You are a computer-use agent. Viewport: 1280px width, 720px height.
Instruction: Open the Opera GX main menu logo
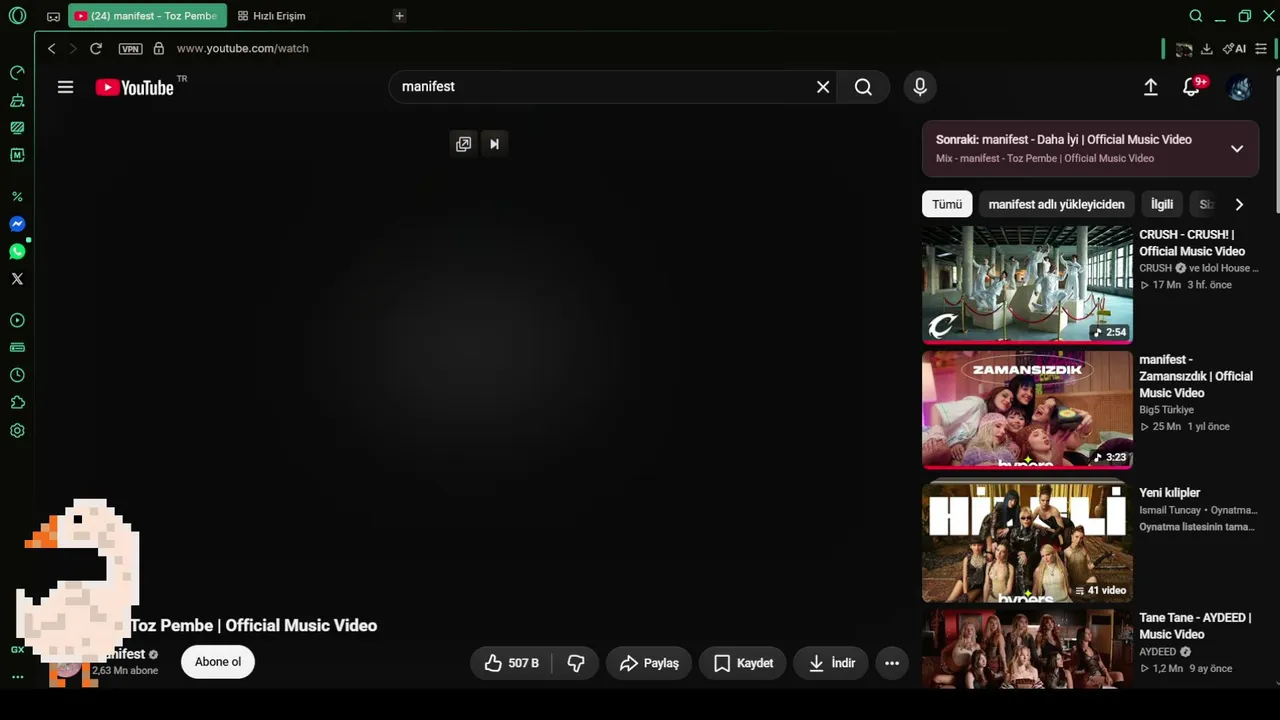coord(17,16)
